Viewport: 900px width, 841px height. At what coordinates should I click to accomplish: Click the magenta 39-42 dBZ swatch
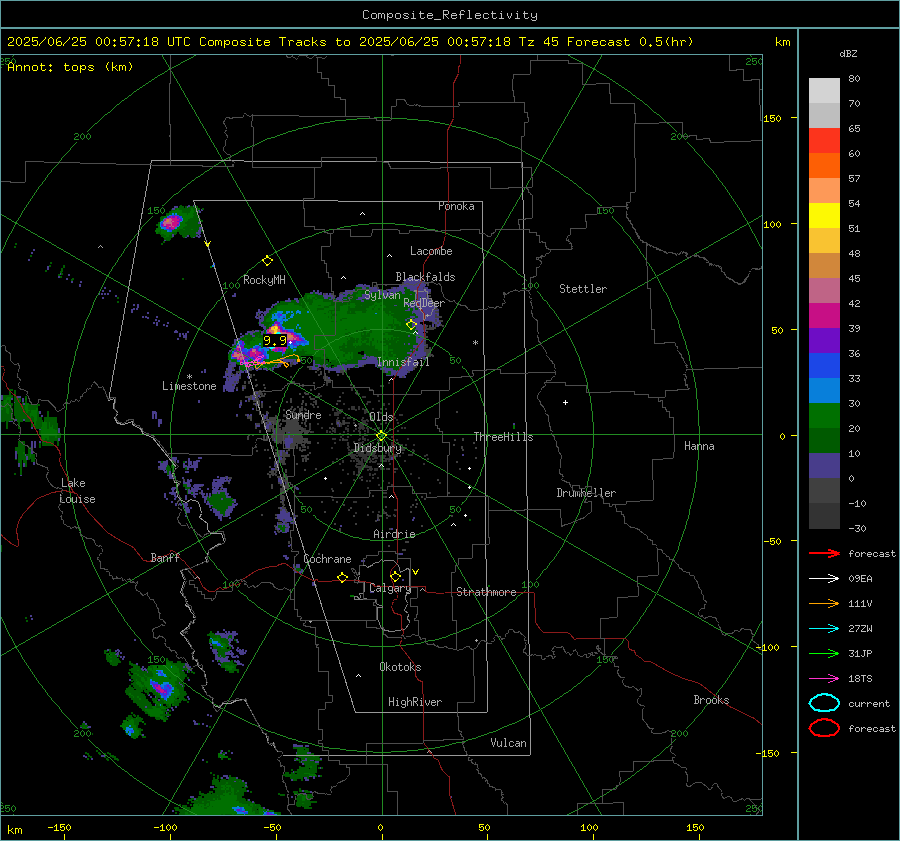tap(824, 316)
